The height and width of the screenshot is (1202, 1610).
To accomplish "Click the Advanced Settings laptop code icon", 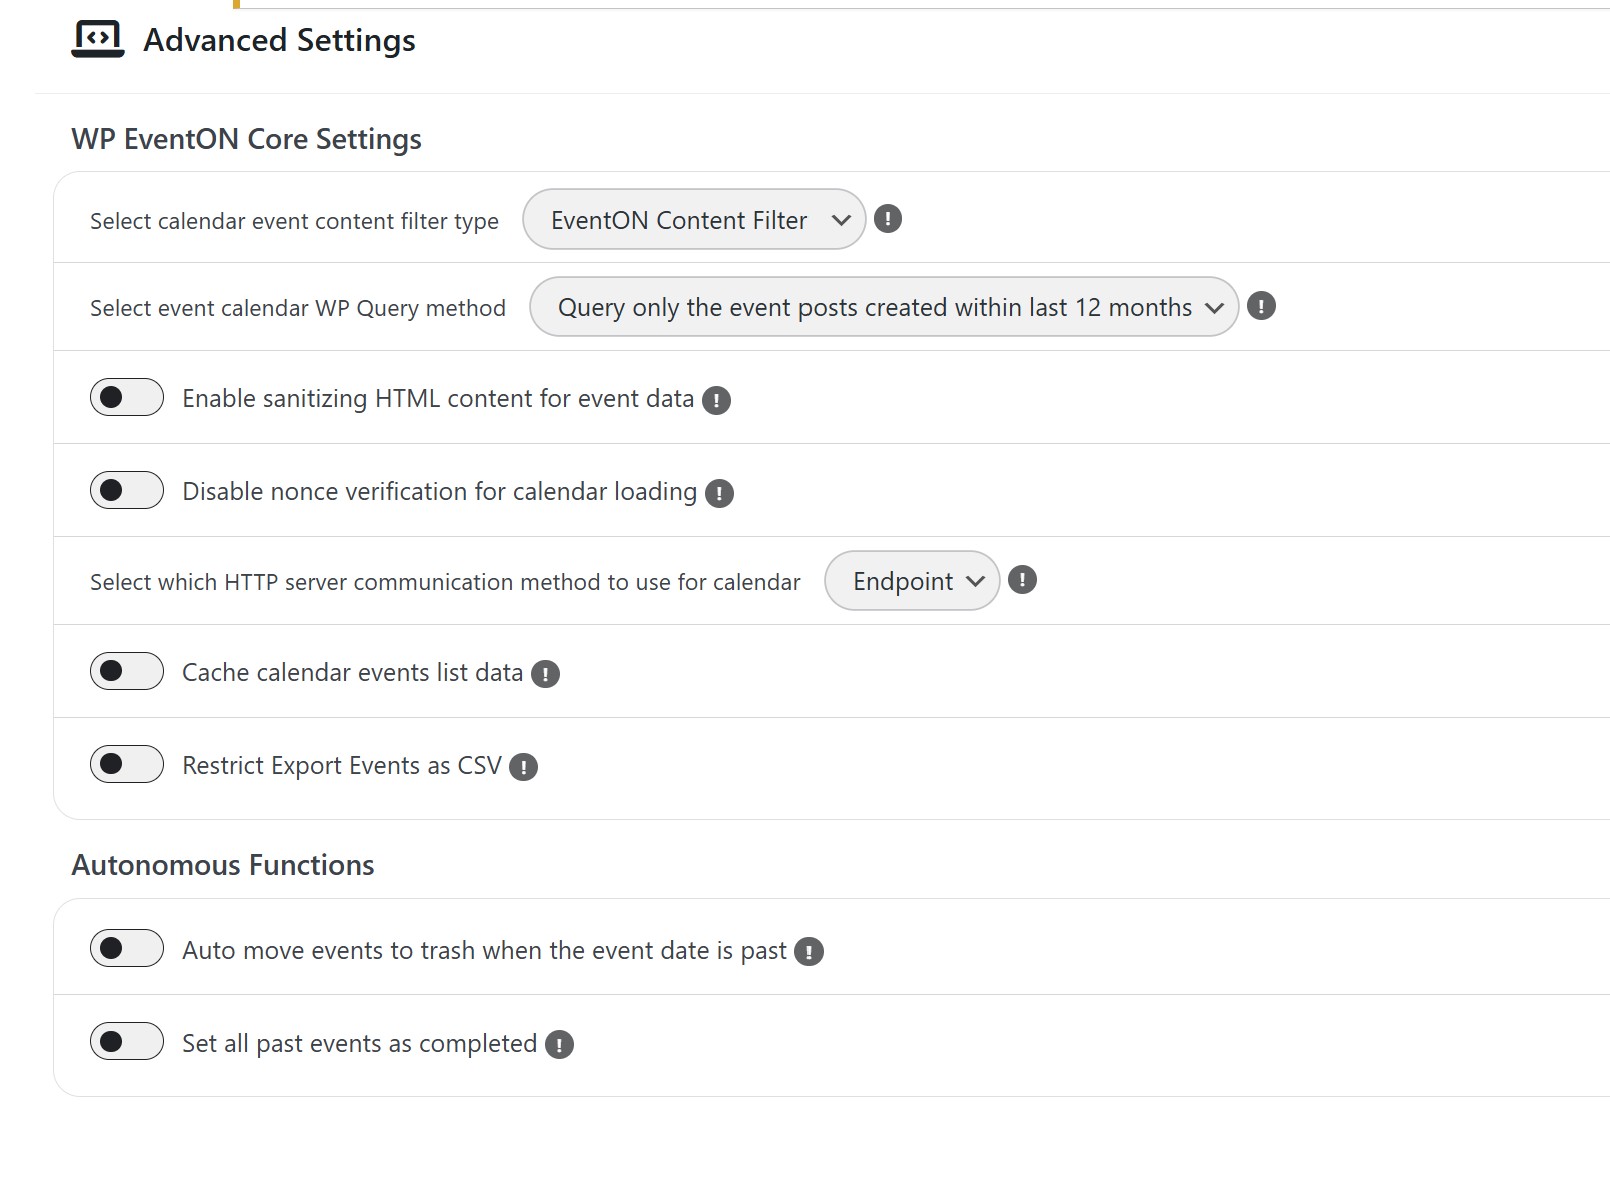I will (97, 40).
